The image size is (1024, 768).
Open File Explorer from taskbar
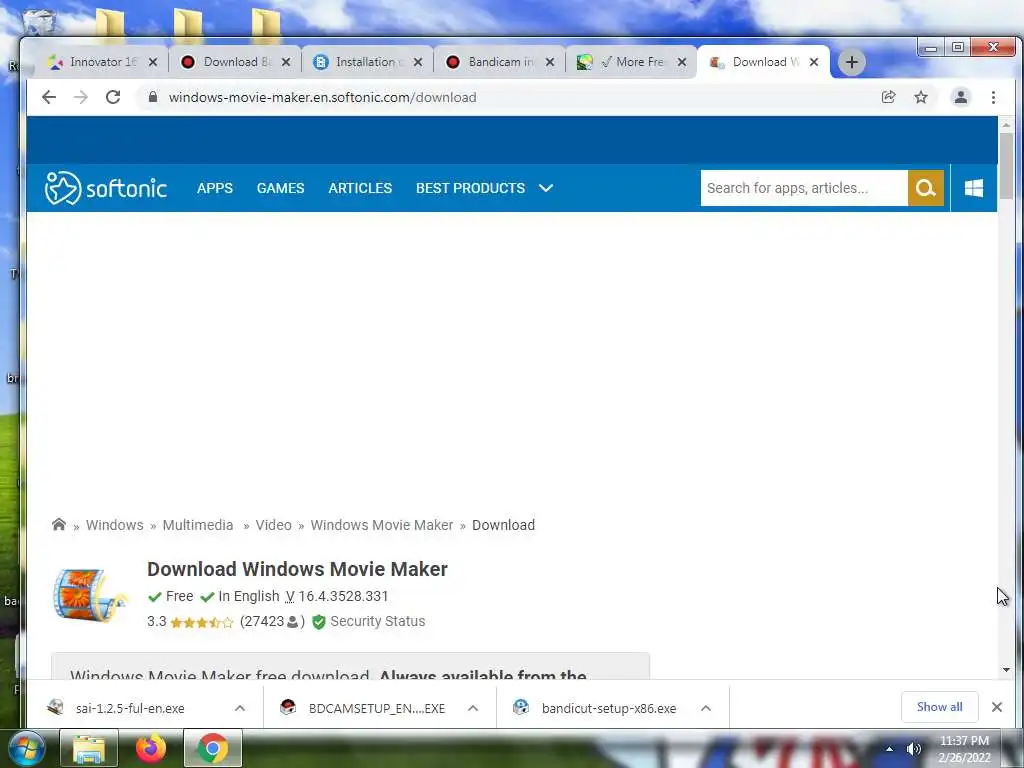[89, 748]
